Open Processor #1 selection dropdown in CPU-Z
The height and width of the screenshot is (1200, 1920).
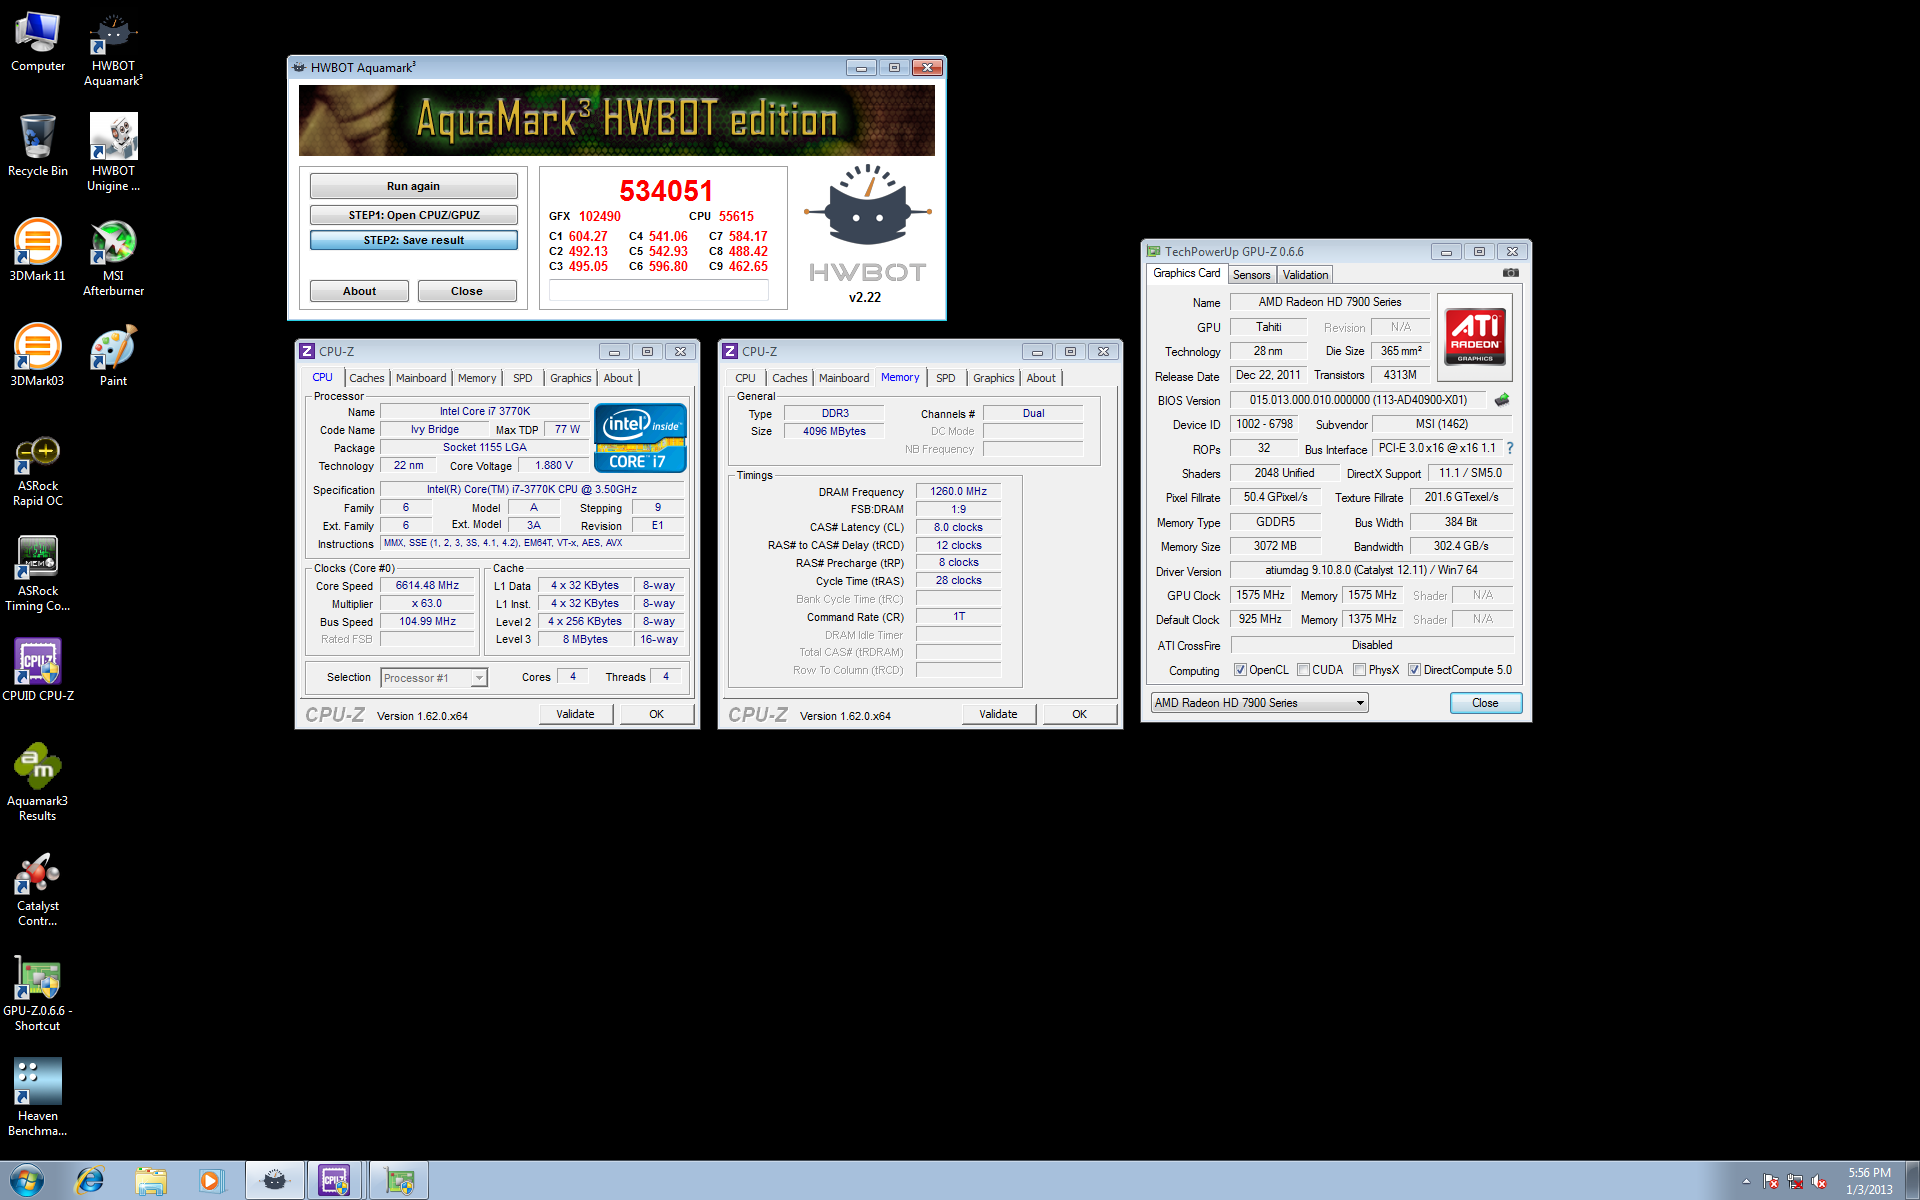tap(433, 678)
